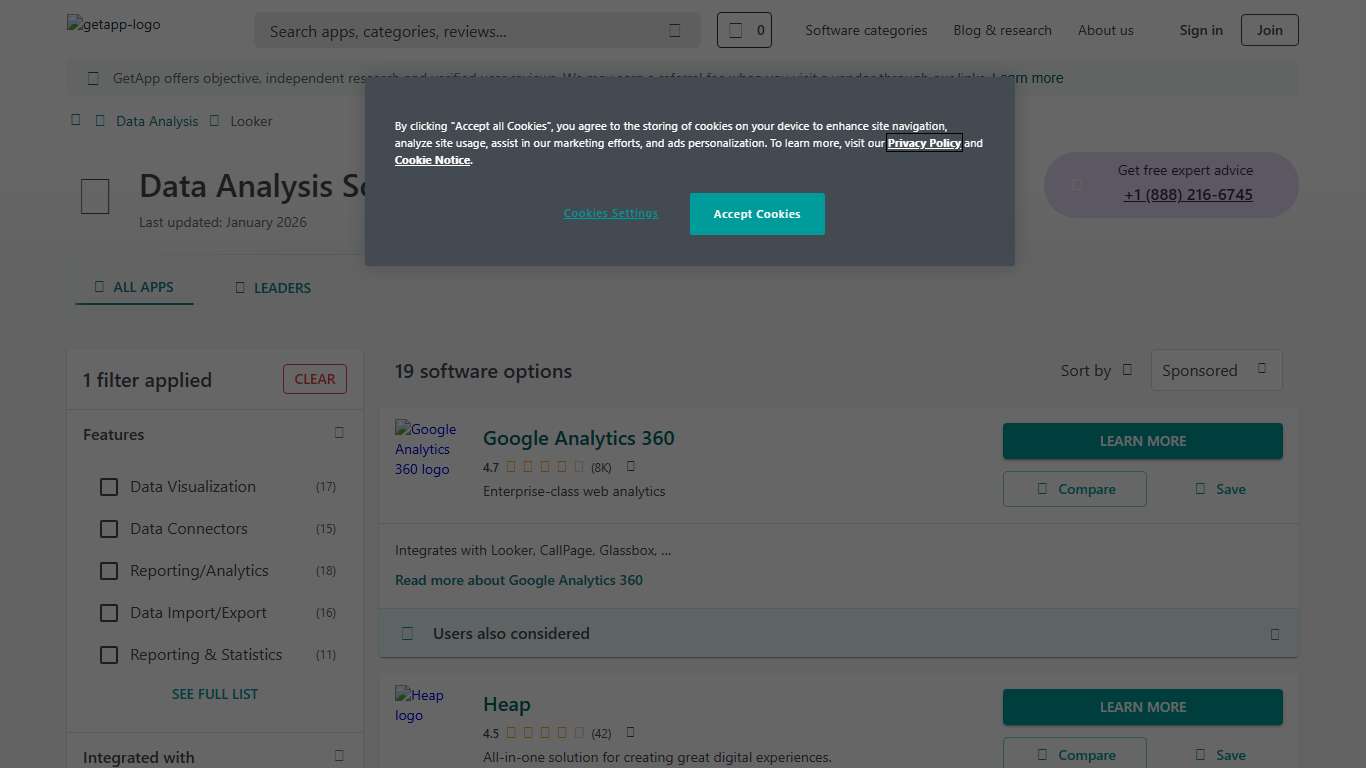Image resolution: width=1366 pixels, height=768 pixels.
Task: Enable the Data Visualization filter checkbox
Action: pos(109,486)
